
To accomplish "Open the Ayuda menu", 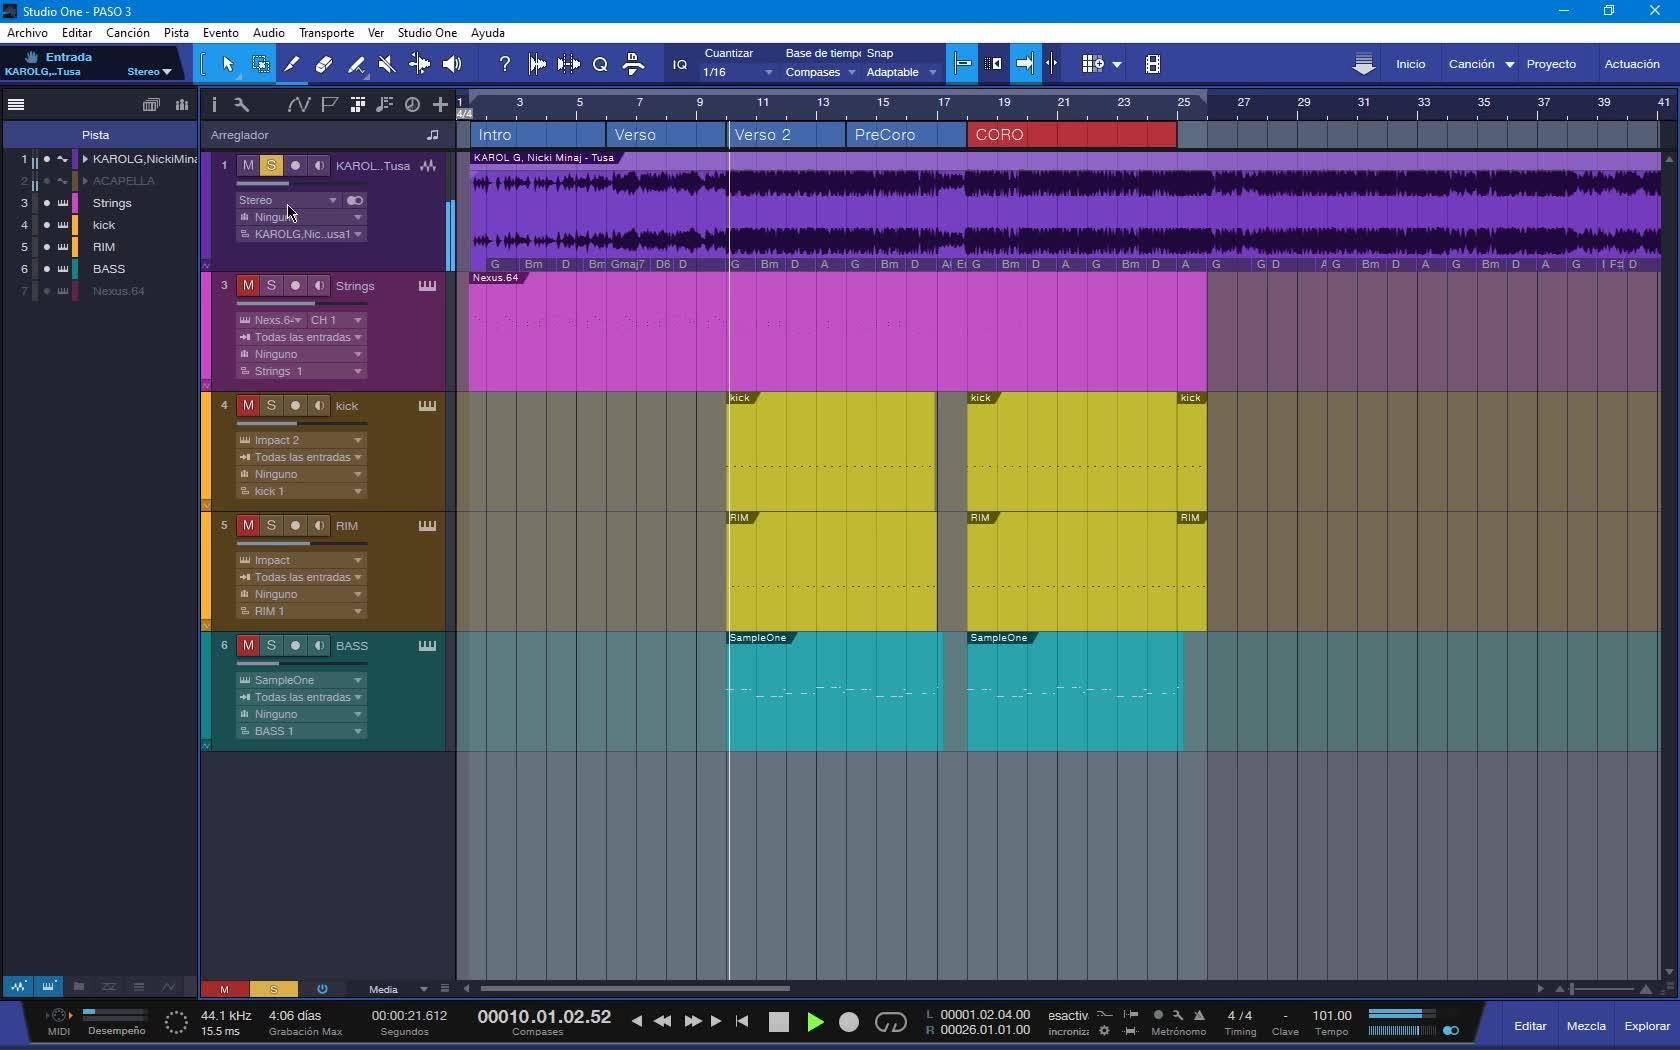I will click(x=488, y=32).
